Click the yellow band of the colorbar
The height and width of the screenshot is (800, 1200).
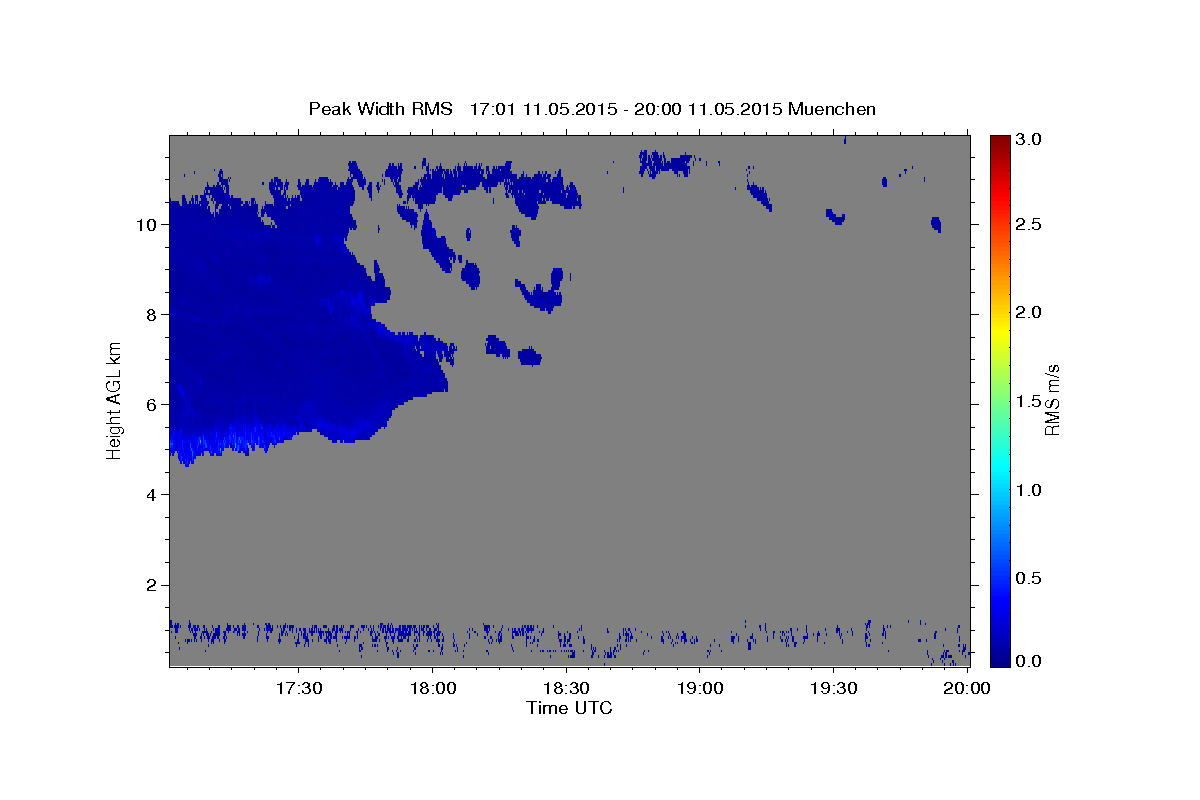tap(1000, 330)
